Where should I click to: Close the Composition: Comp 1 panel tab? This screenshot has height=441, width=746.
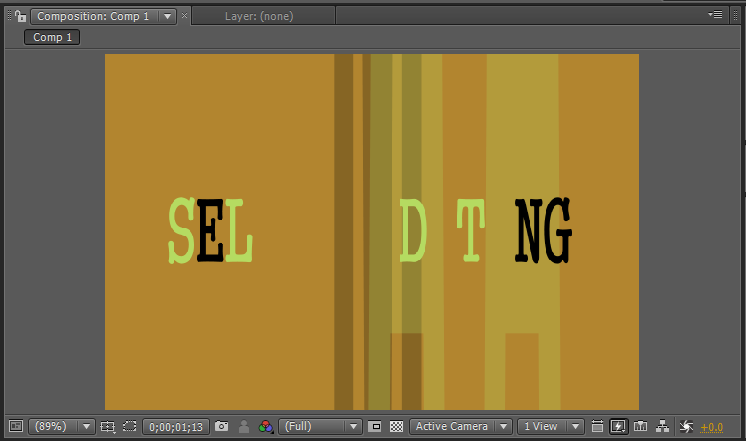(185, 16)
